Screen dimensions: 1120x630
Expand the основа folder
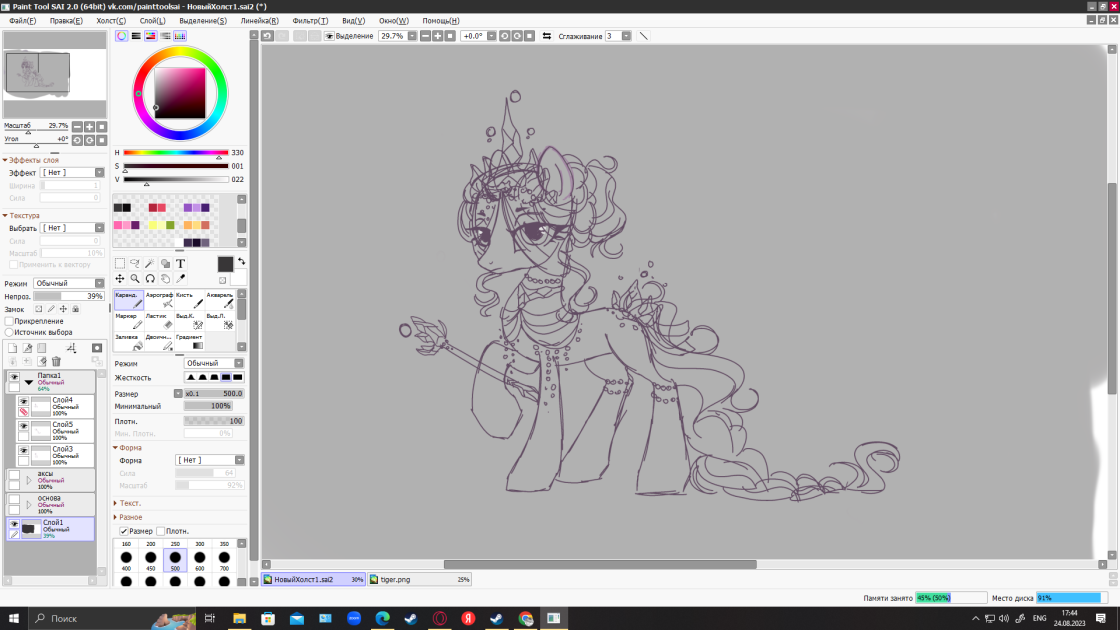[x=29, y=504]
